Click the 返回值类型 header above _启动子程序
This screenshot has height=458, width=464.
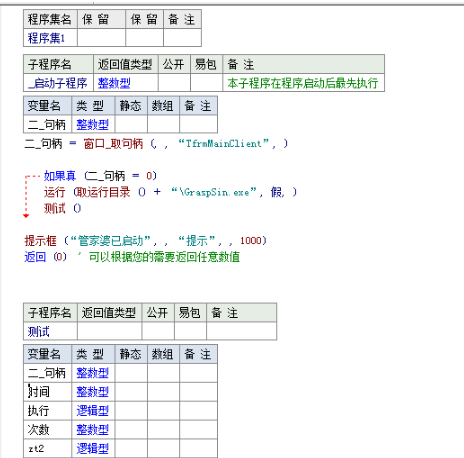(x=126, y=64)
